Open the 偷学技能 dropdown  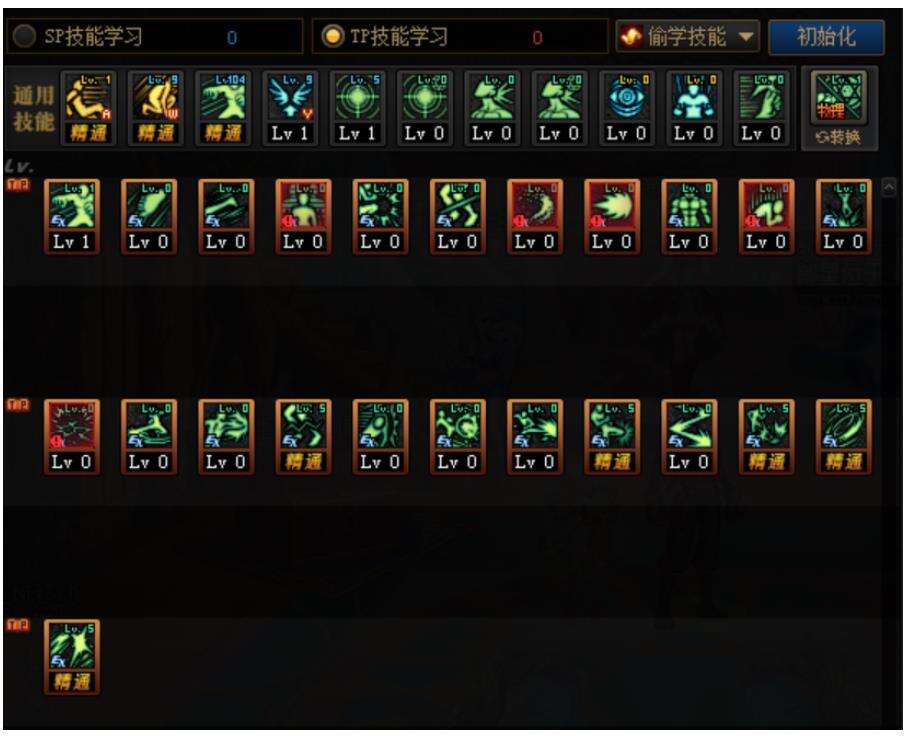[687, 37]
